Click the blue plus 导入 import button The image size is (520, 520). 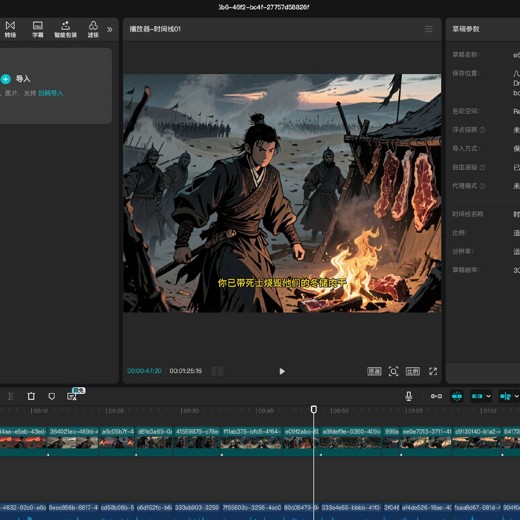[6, 79]
